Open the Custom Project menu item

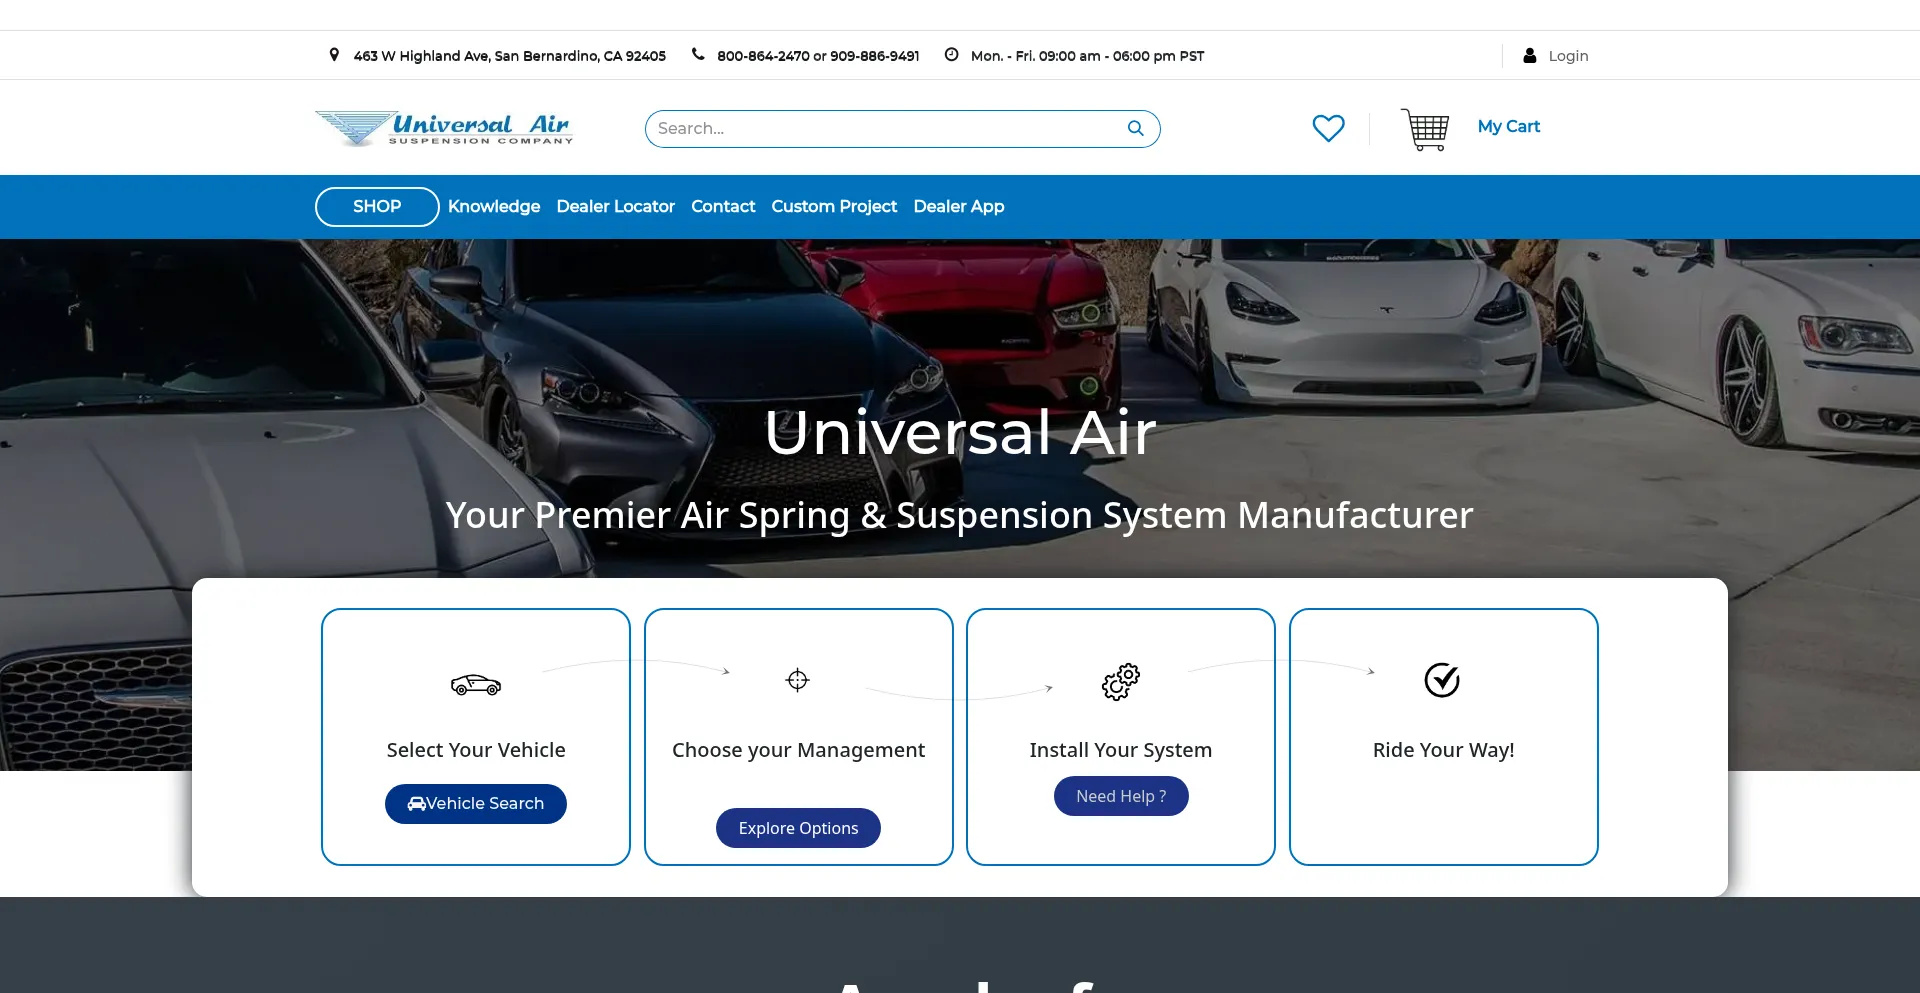pyautogui.click(x=834, y=207)
